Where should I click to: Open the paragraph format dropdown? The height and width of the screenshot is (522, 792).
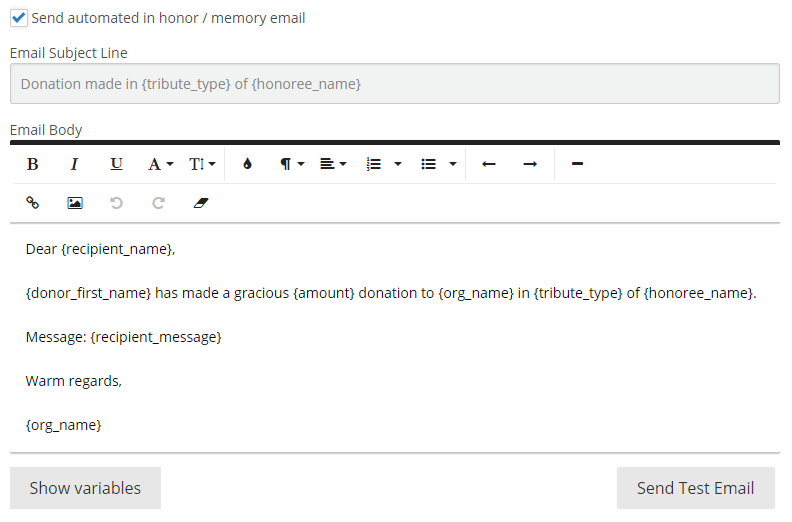click(291, 164)
